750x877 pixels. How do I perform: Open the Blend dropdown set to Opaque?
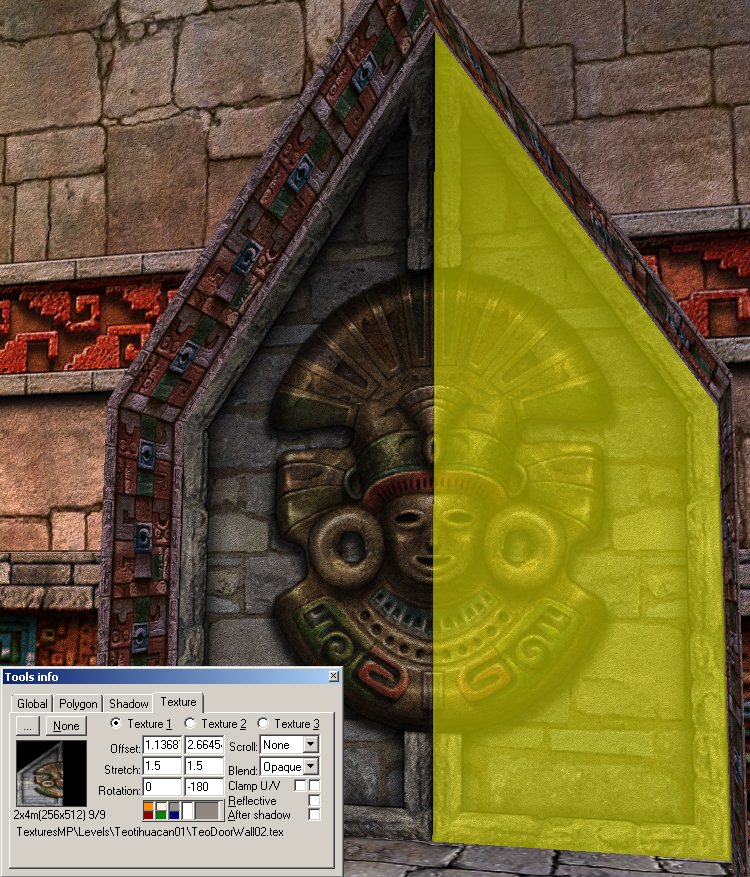(289, 766)
